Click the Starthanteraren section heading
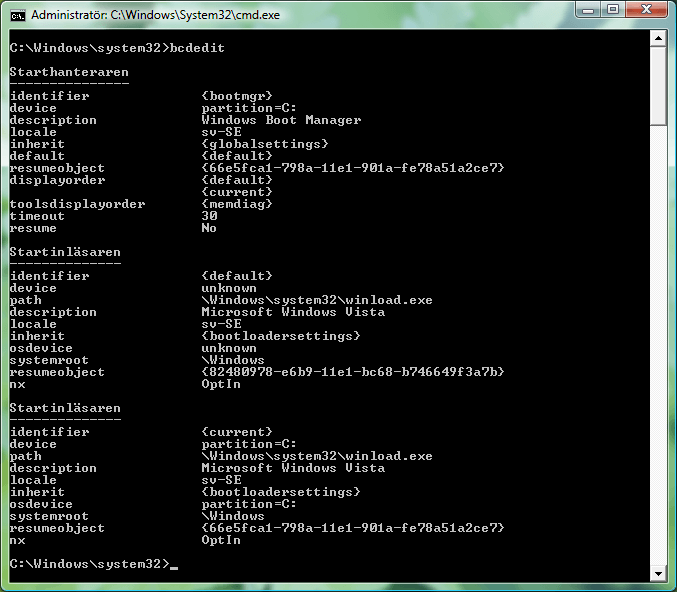 (x=69, y=72)
